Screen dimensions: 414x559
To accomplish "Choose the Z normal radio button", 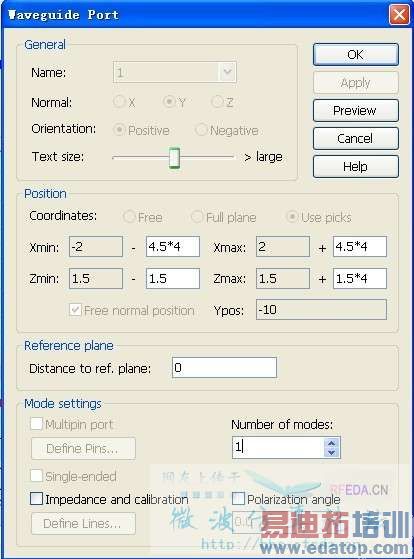I will coord(217,102).
